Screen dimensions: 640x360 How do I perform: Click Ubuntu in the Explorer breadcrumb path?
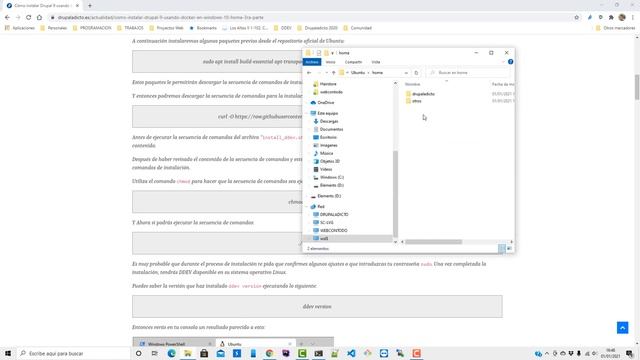click(x=358, y=73)
